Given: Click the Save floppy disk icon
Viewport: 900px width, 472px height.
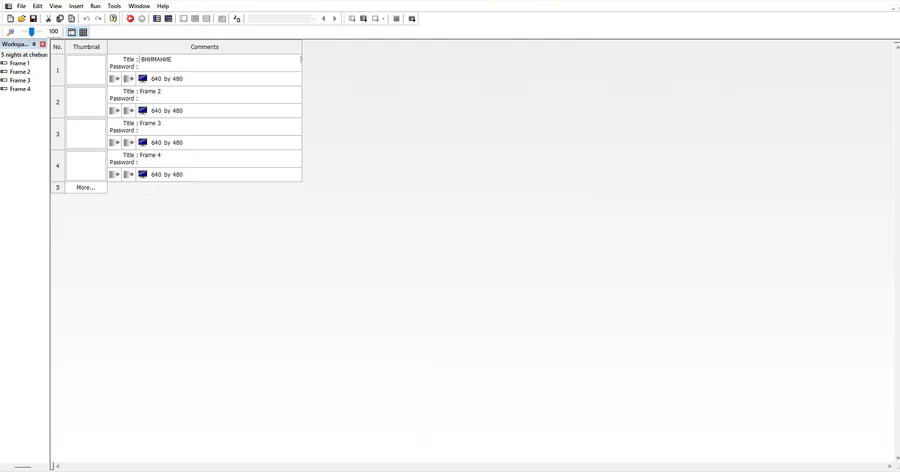Looking at the screenshot, I should pyautogui.click(x=33, y=19).
